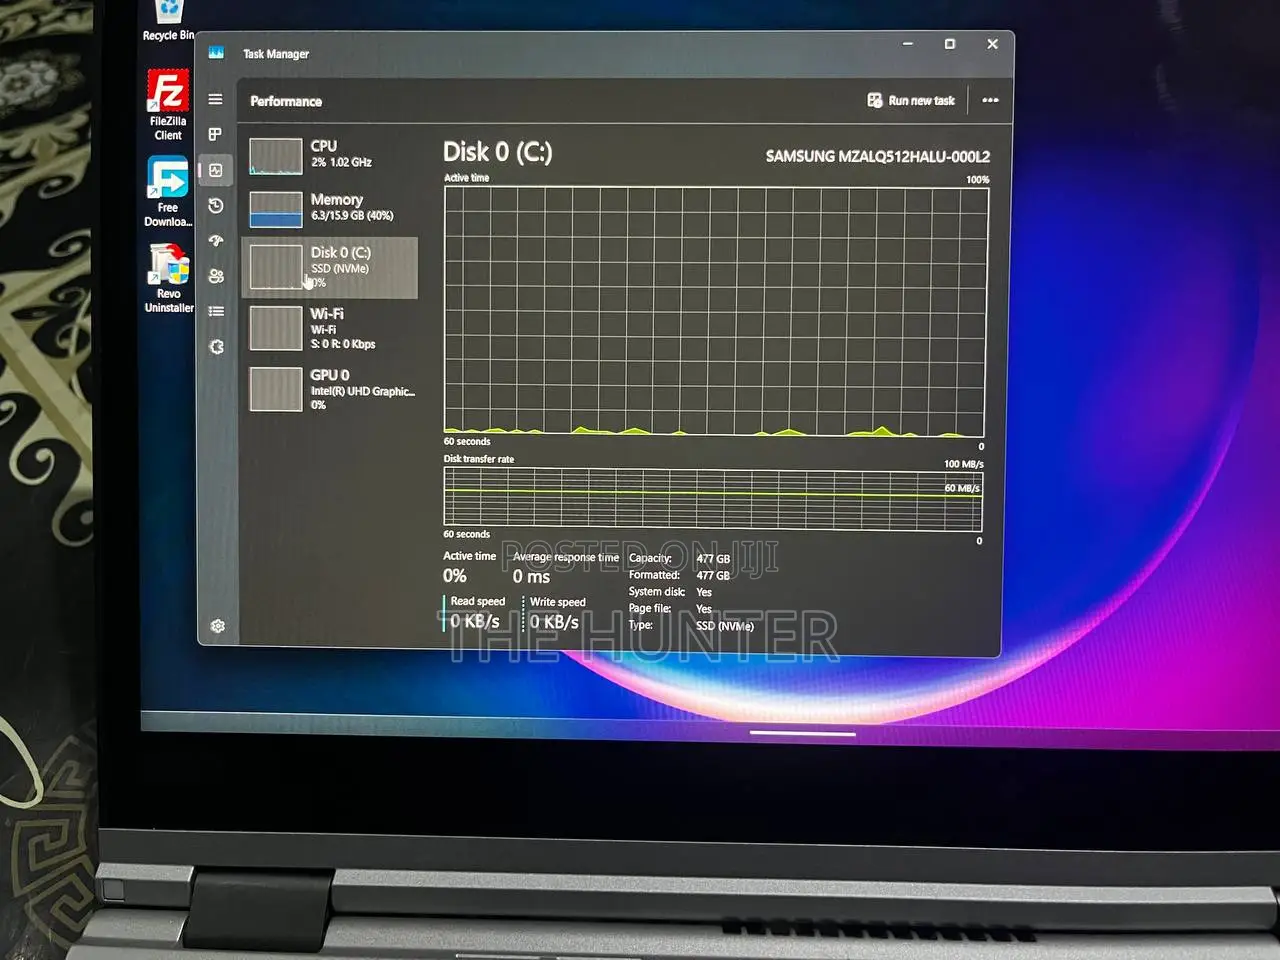Close the Task Manager window
Image resolution: width=1280 pixels, height=960 pixels.
[x=992, y=44]
